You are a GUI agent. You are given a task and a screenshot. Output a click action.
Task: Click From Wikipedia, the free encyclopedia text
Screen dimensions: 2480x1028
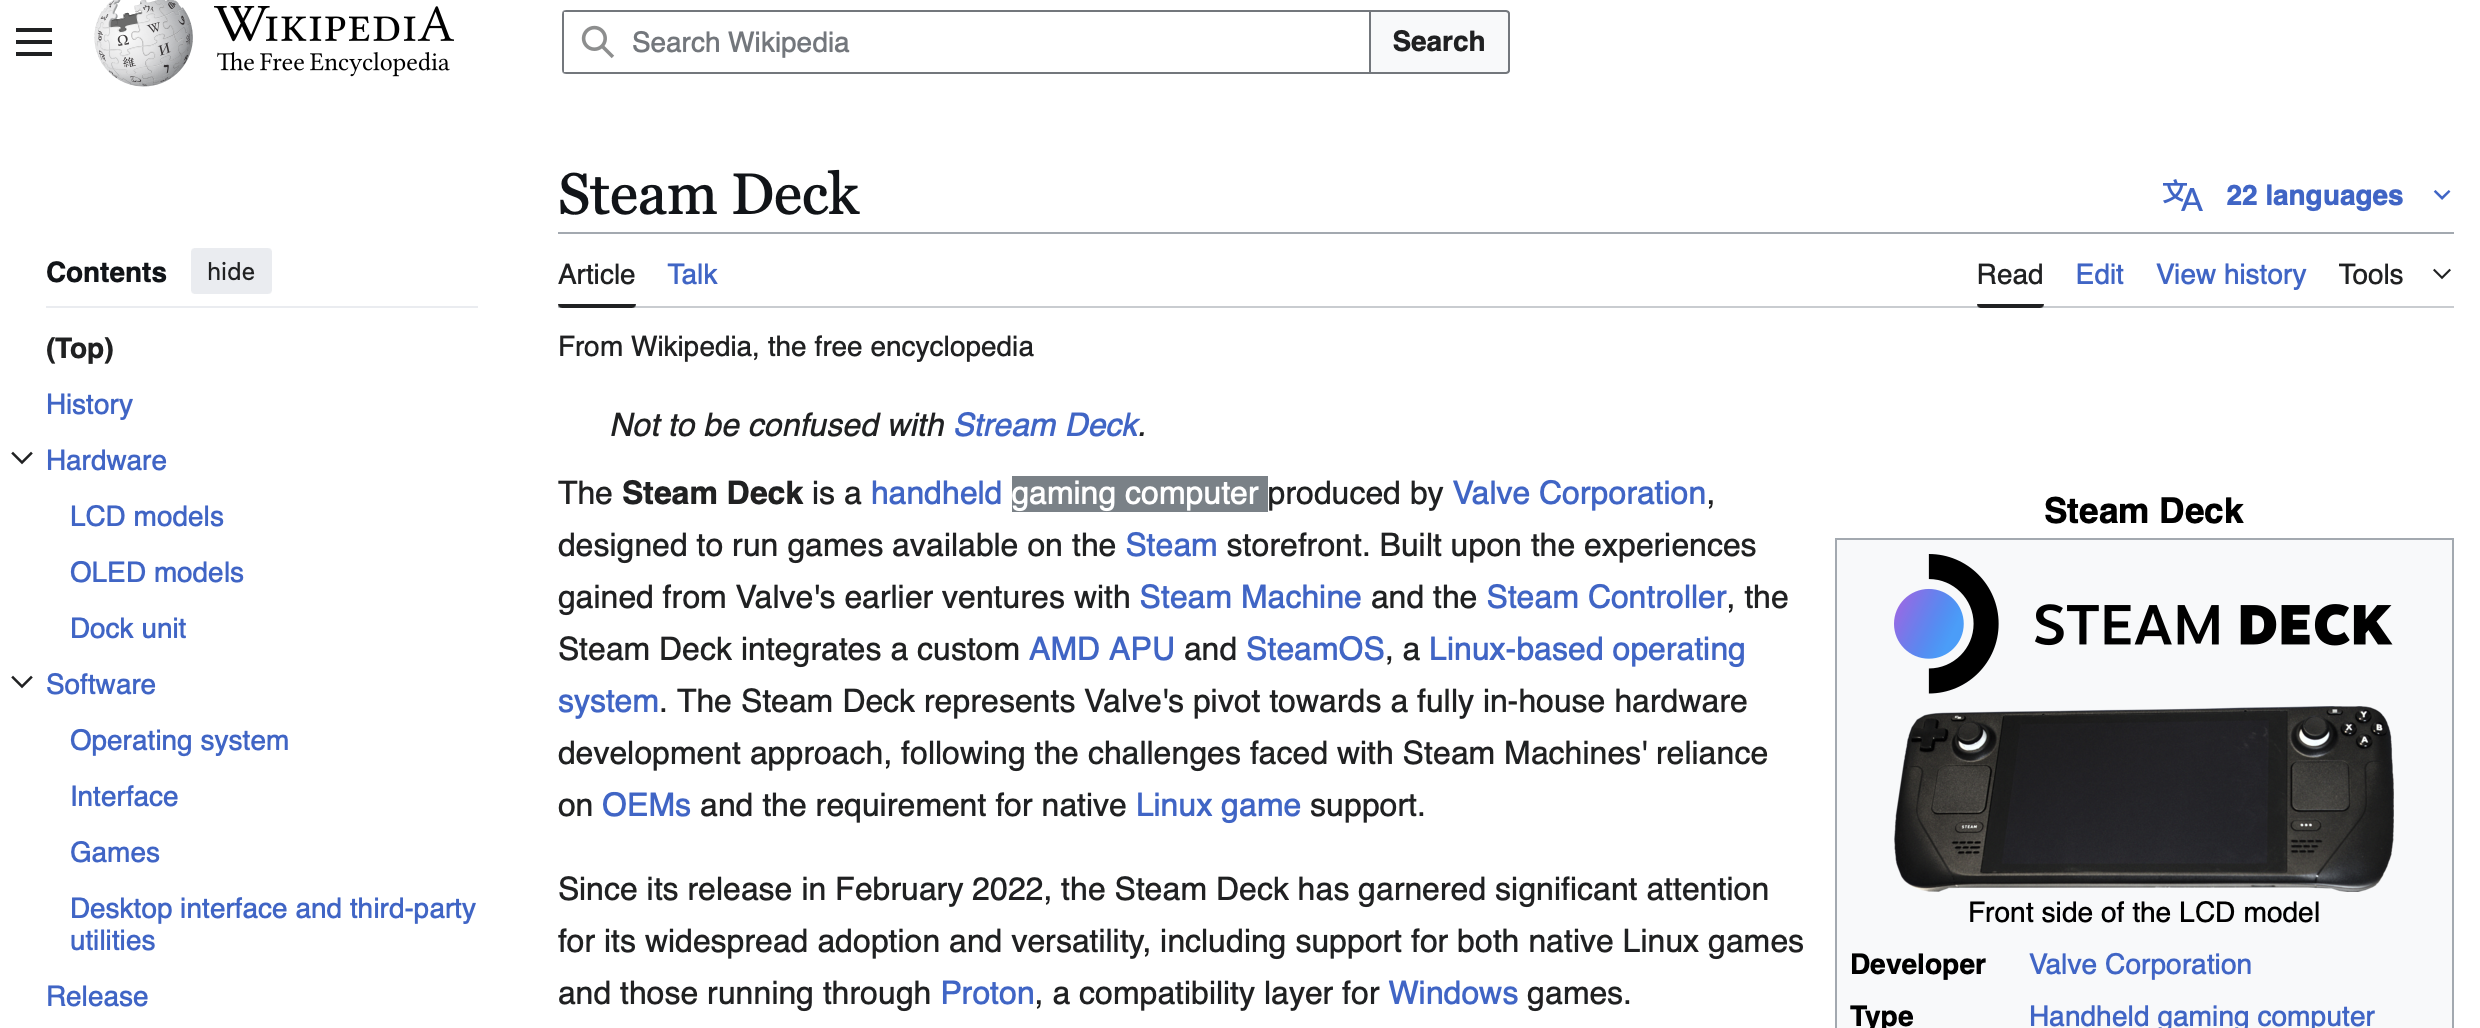click(x=795, y=346)
